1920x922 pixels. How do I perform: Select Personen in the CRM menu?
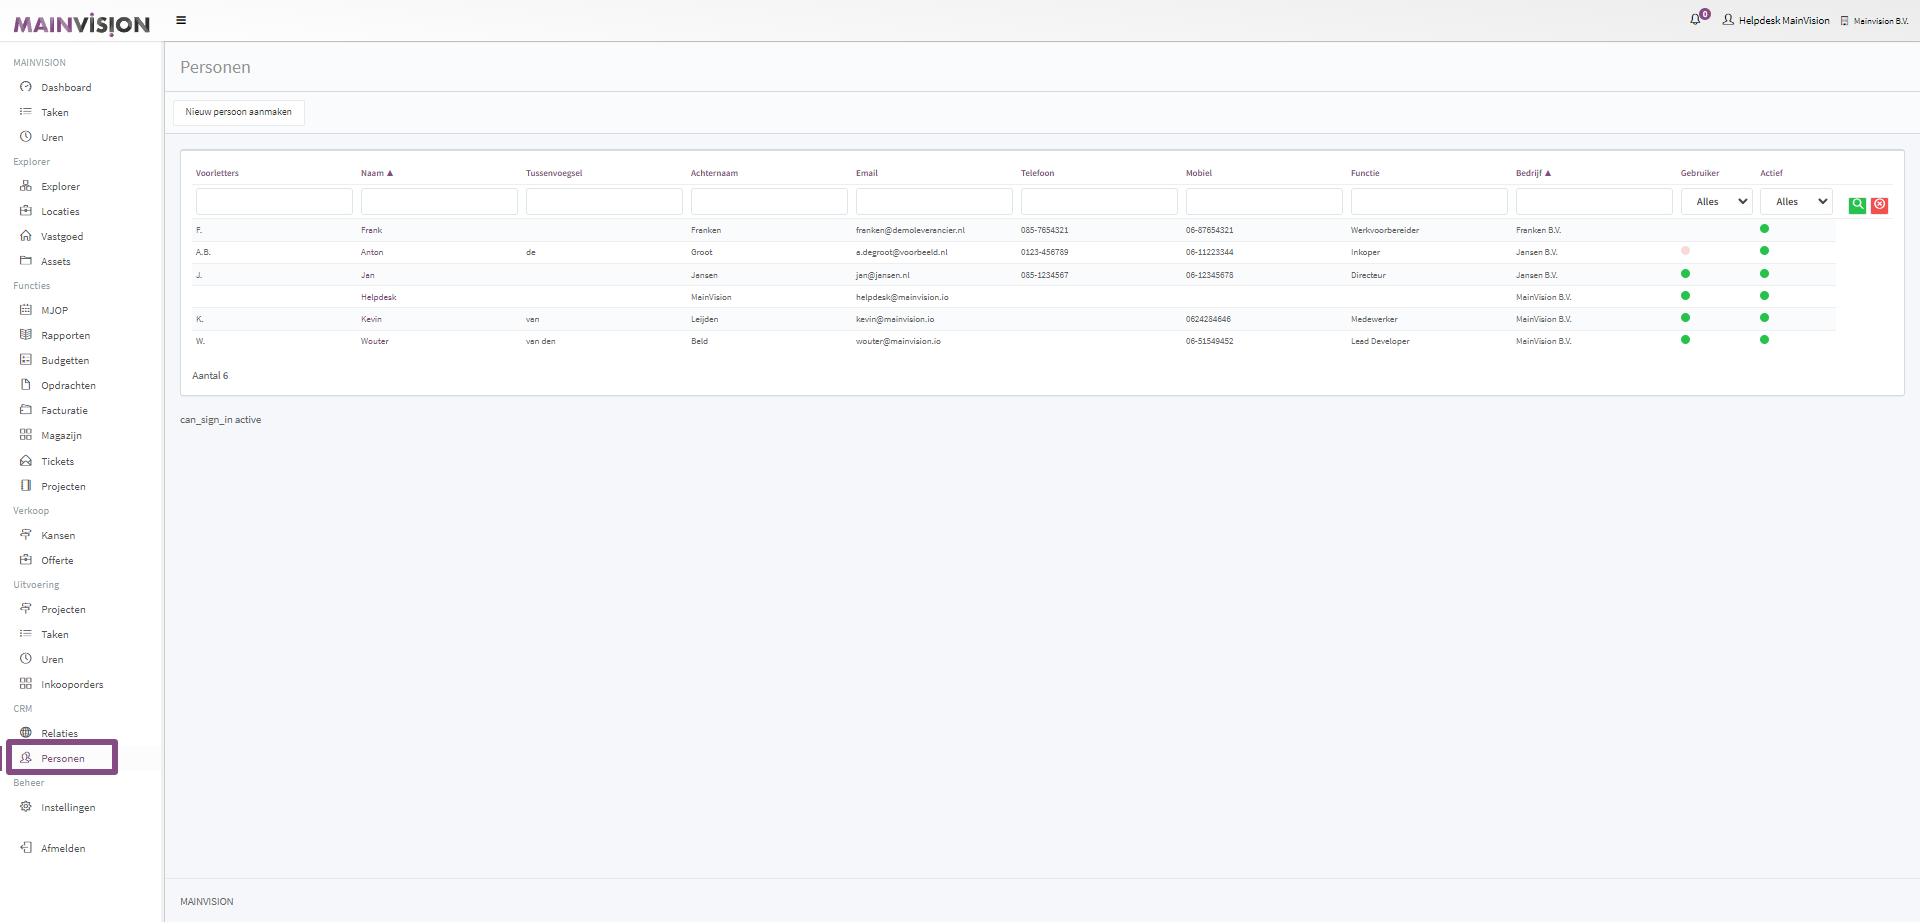pos(62,758)
